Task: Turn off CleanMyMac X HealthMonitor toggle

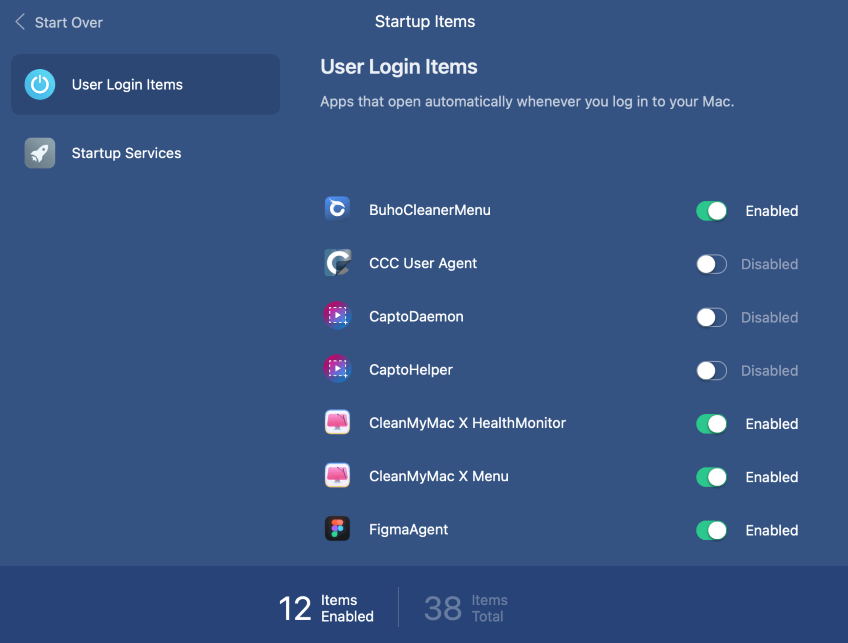Action: (711, 424)
